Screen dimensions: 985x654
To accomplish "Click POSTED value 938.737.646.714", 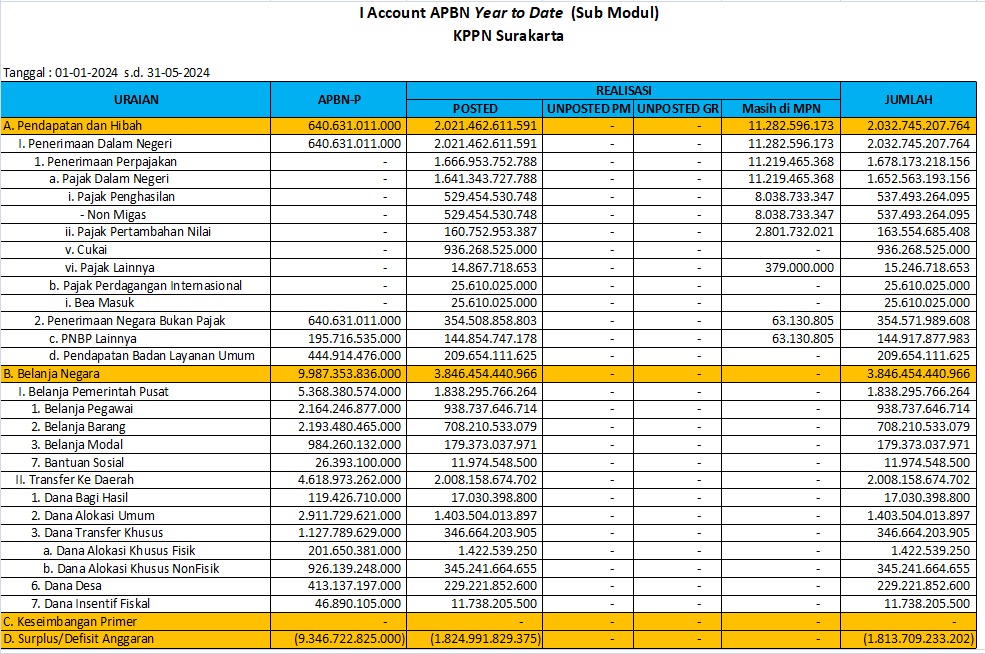I will pyautogui.click(x=490, y=409).
